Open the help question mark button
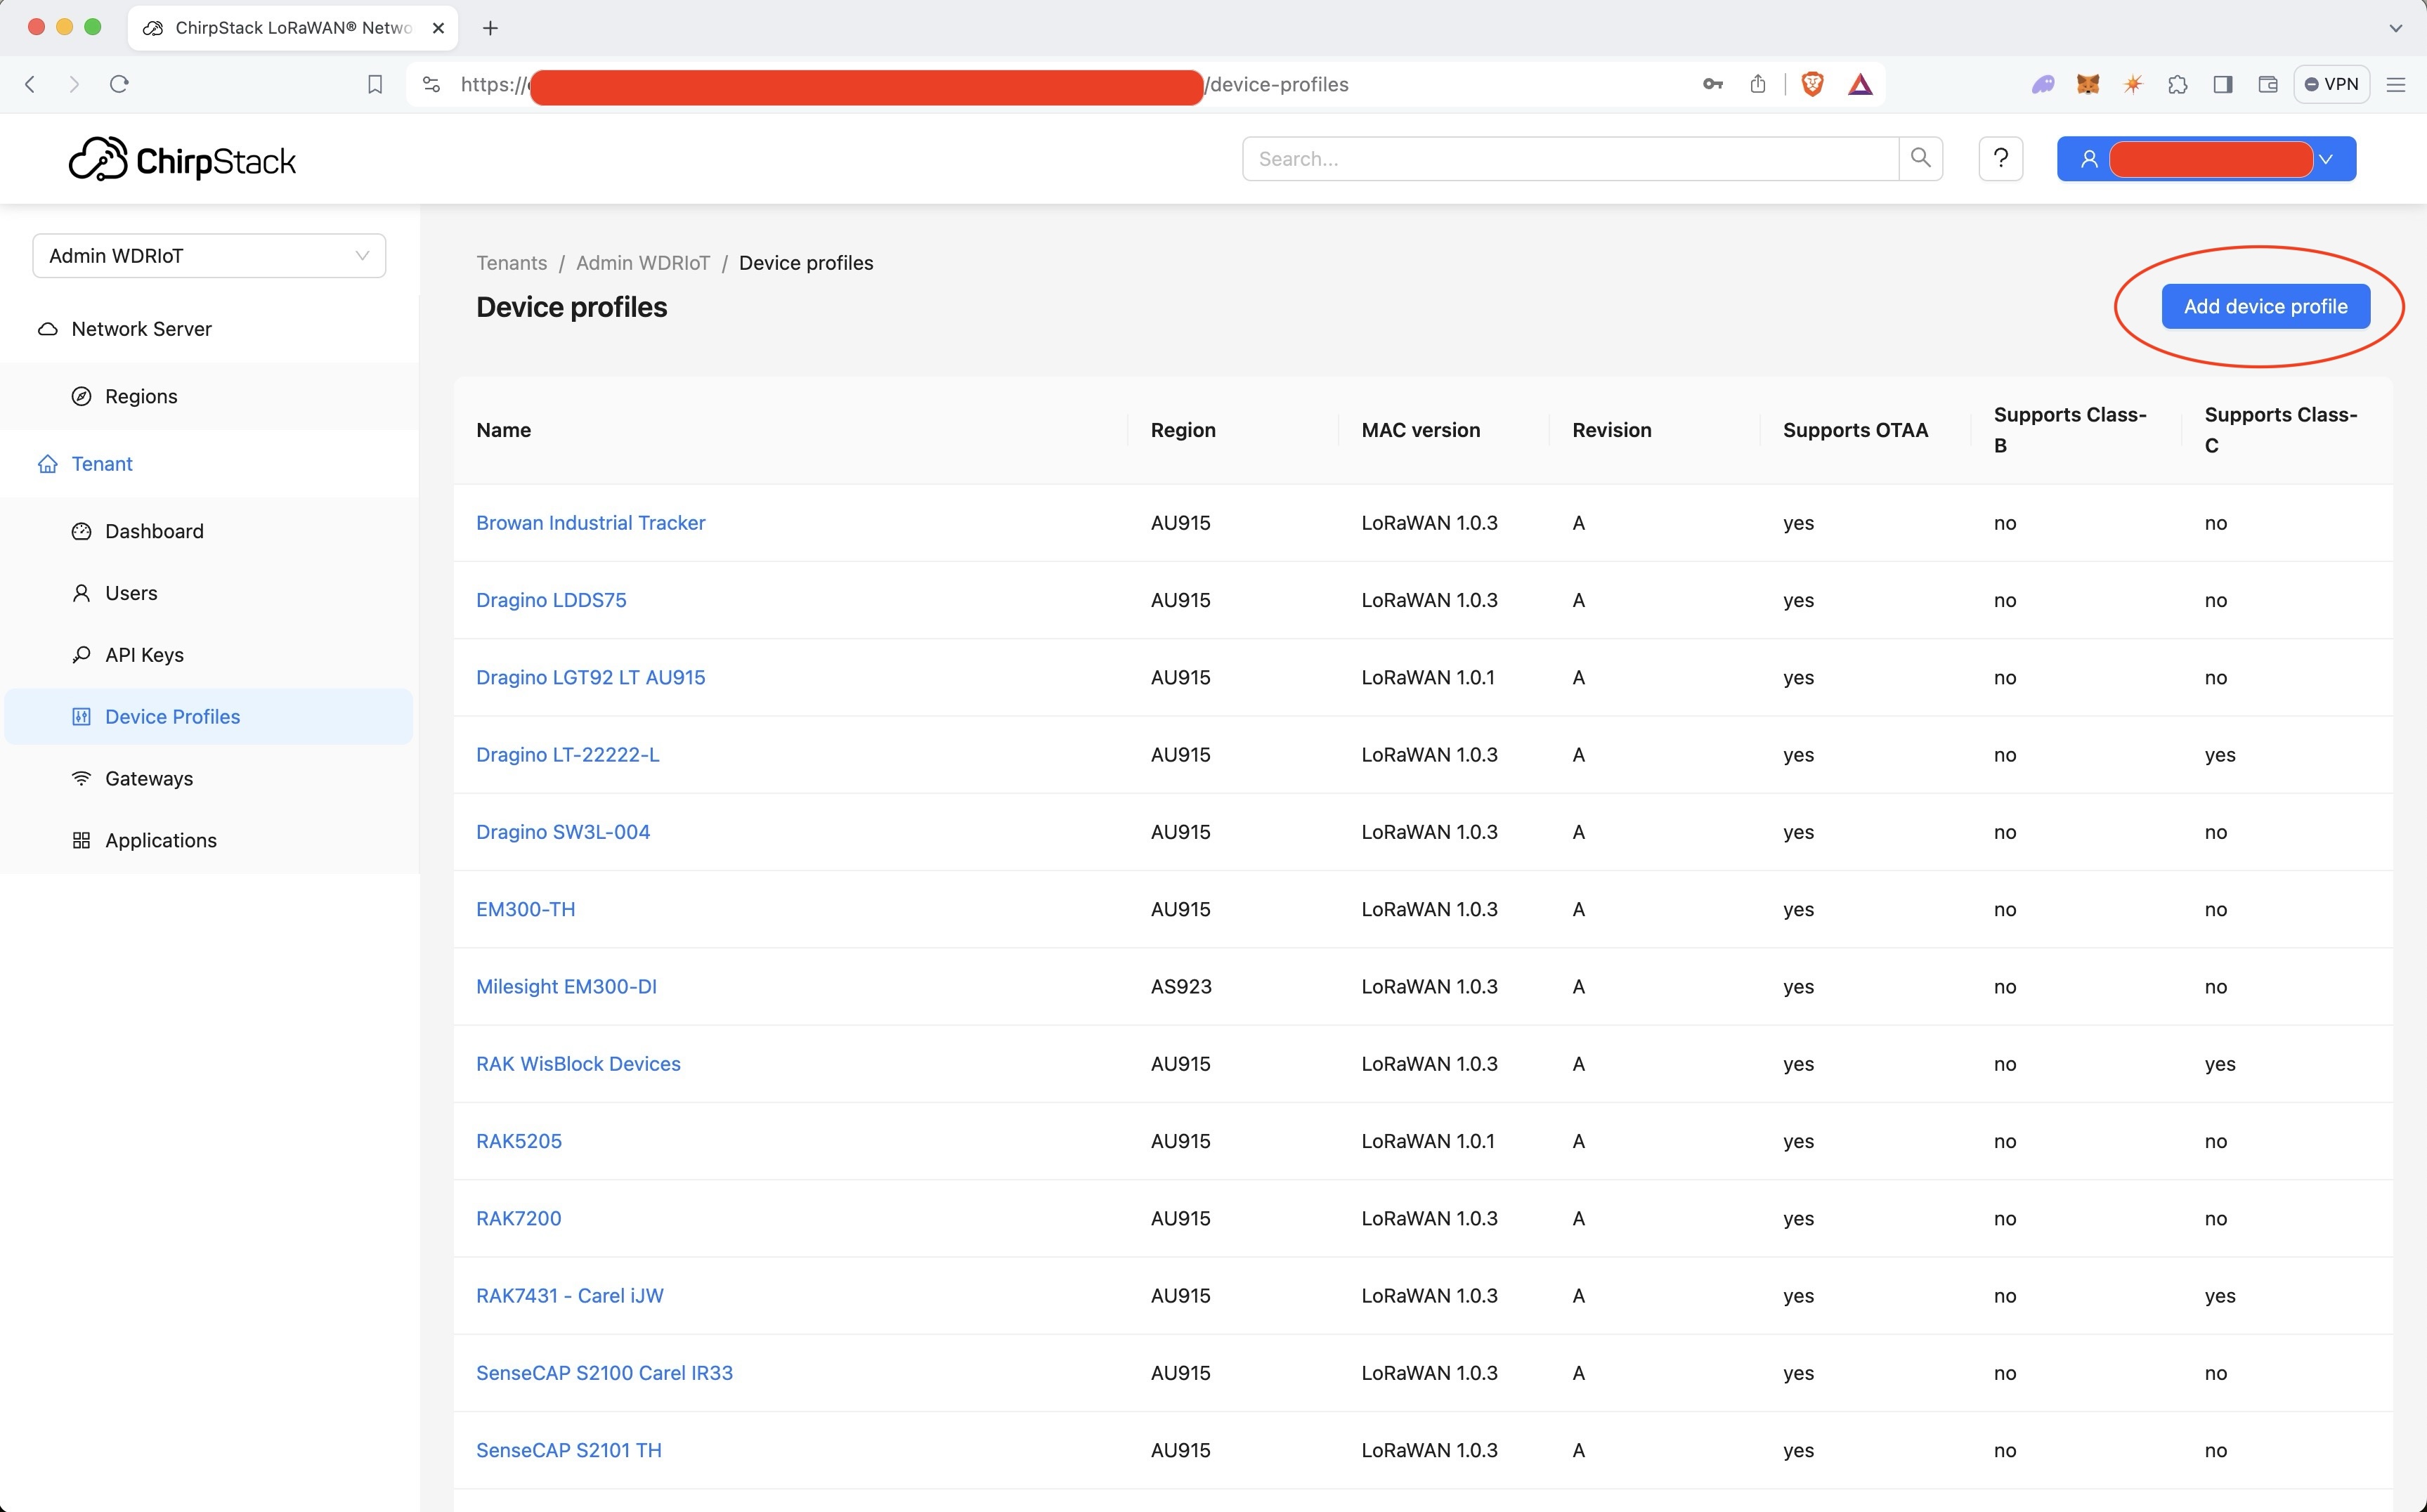The image size is (2427, 1512). [2000, 158]
